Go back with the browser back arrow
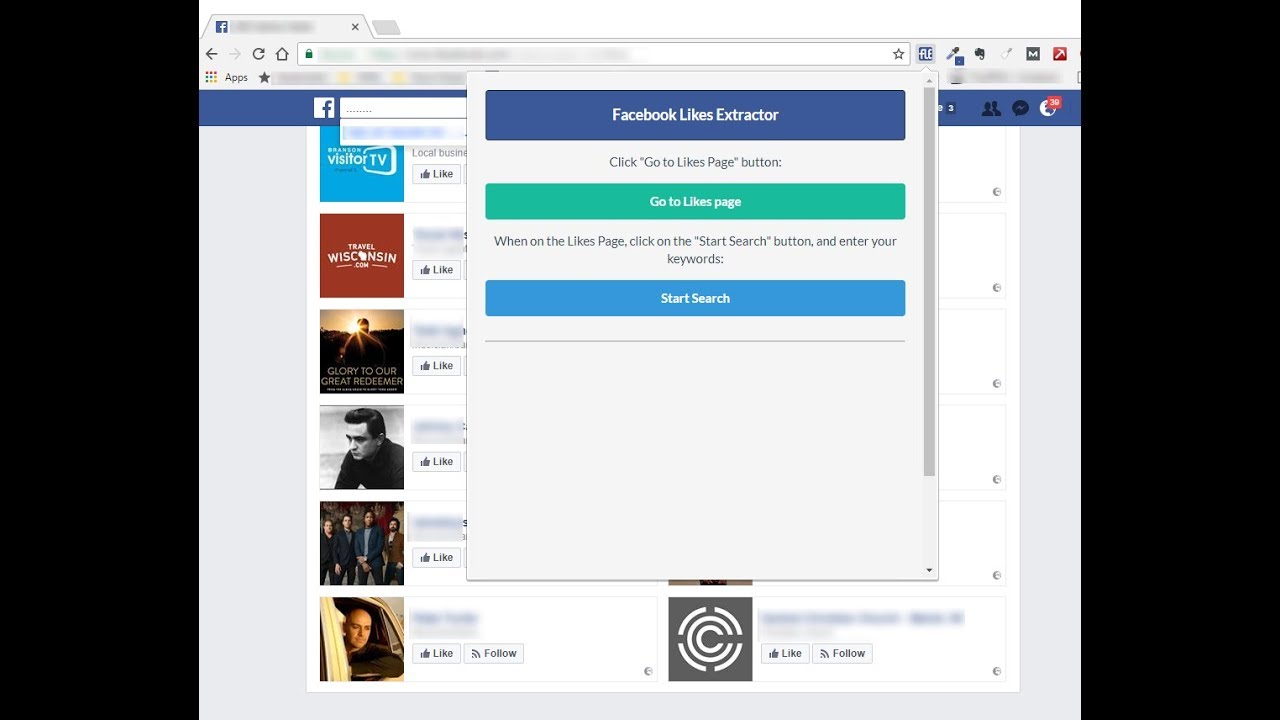Image resolution: width=1280 pixels, height=720 pixels. (x=211, y=54)
